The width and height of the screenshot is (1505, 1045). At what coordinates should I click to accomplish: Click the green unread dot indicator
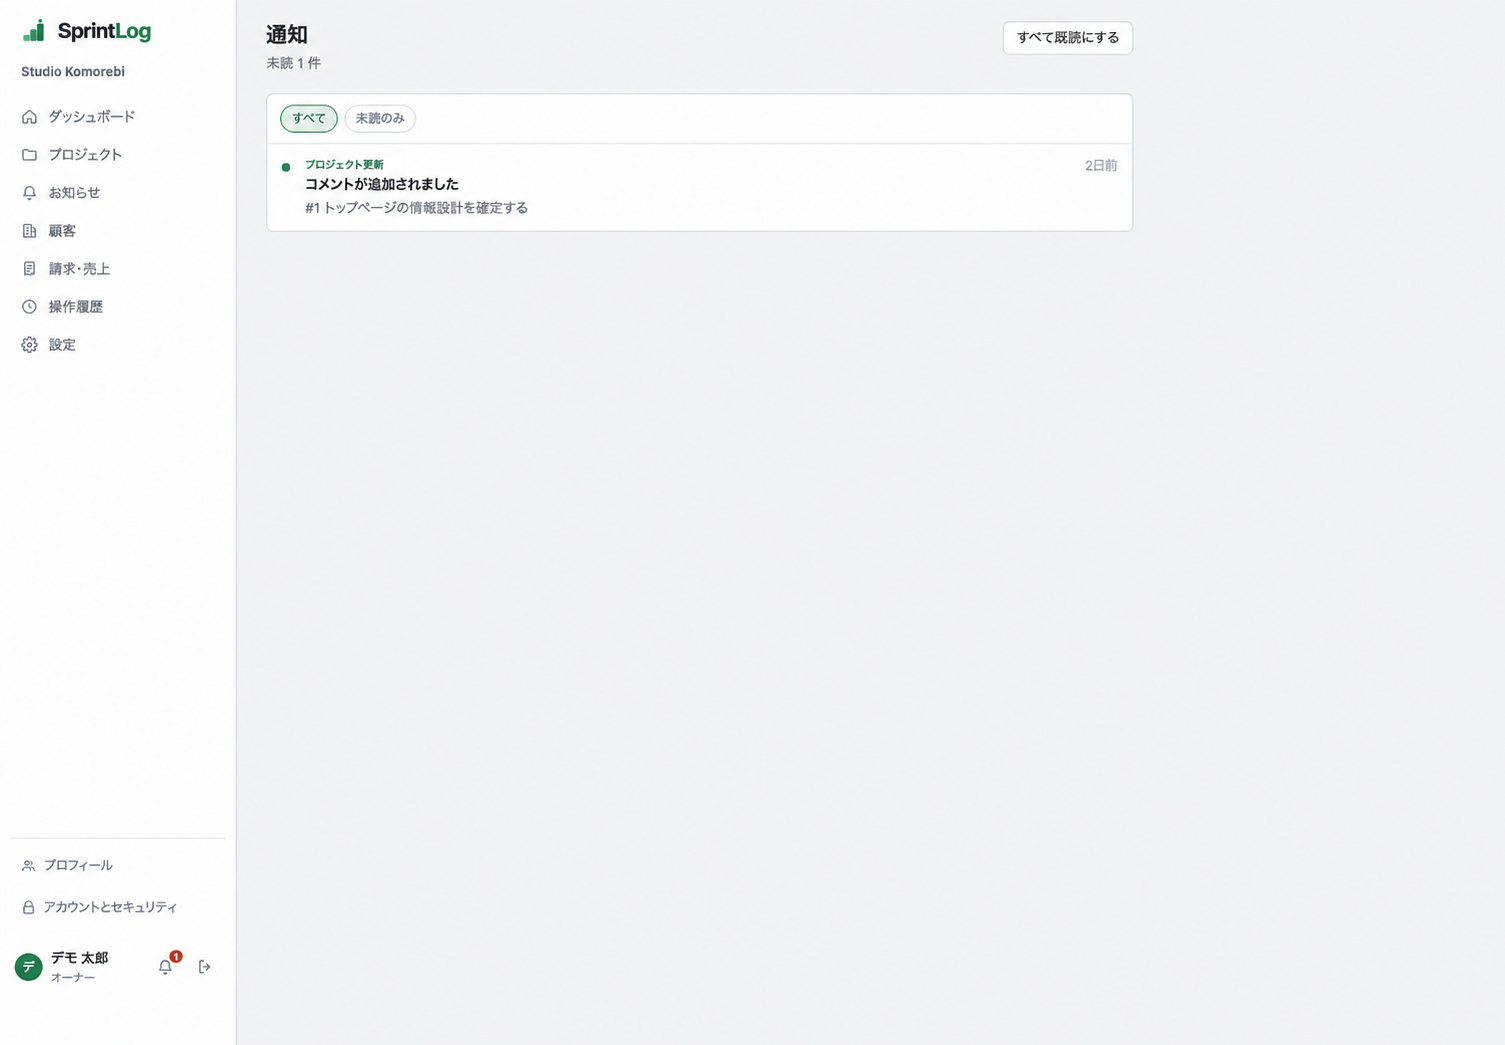click(286, 167)
